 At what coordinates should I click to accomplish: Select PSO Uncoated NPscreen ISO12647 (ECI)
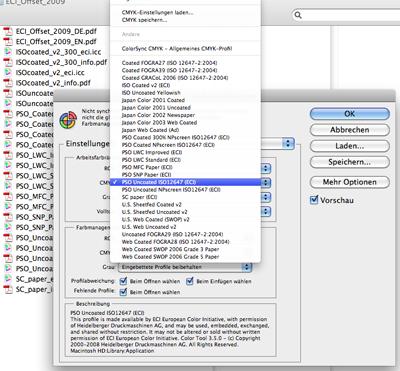185,190
